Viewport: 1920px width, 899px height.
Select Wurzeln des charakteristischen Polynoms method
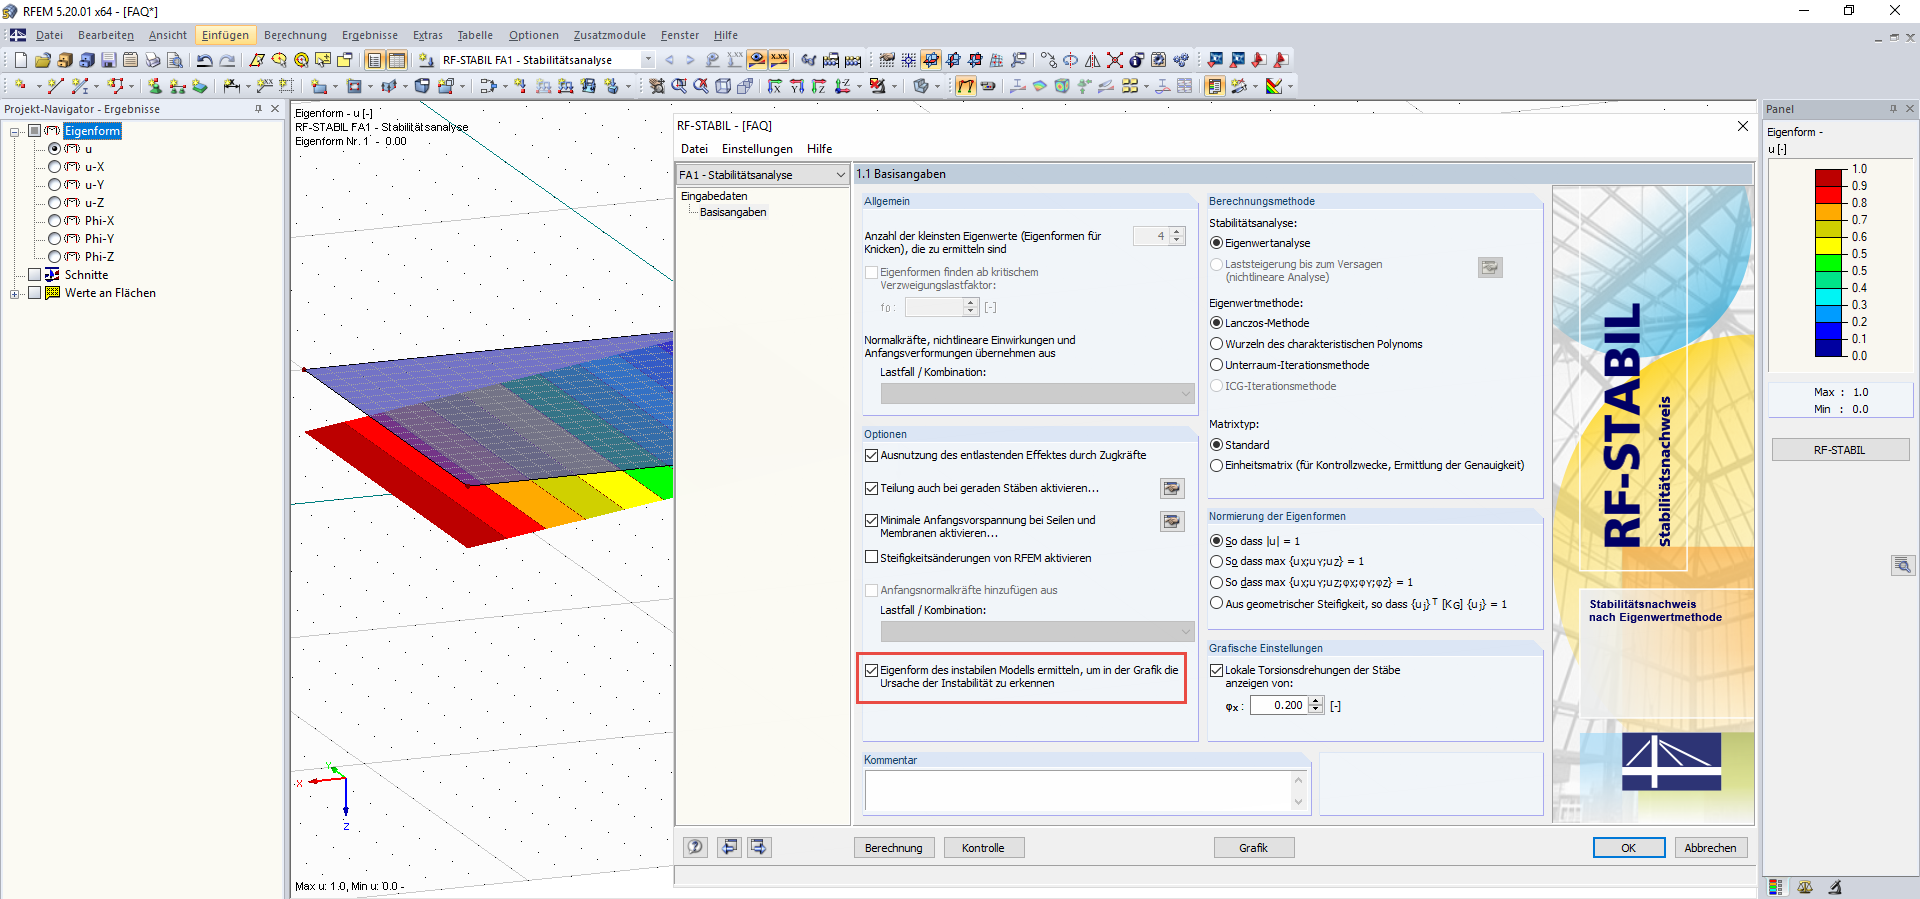coord(1216,344)
